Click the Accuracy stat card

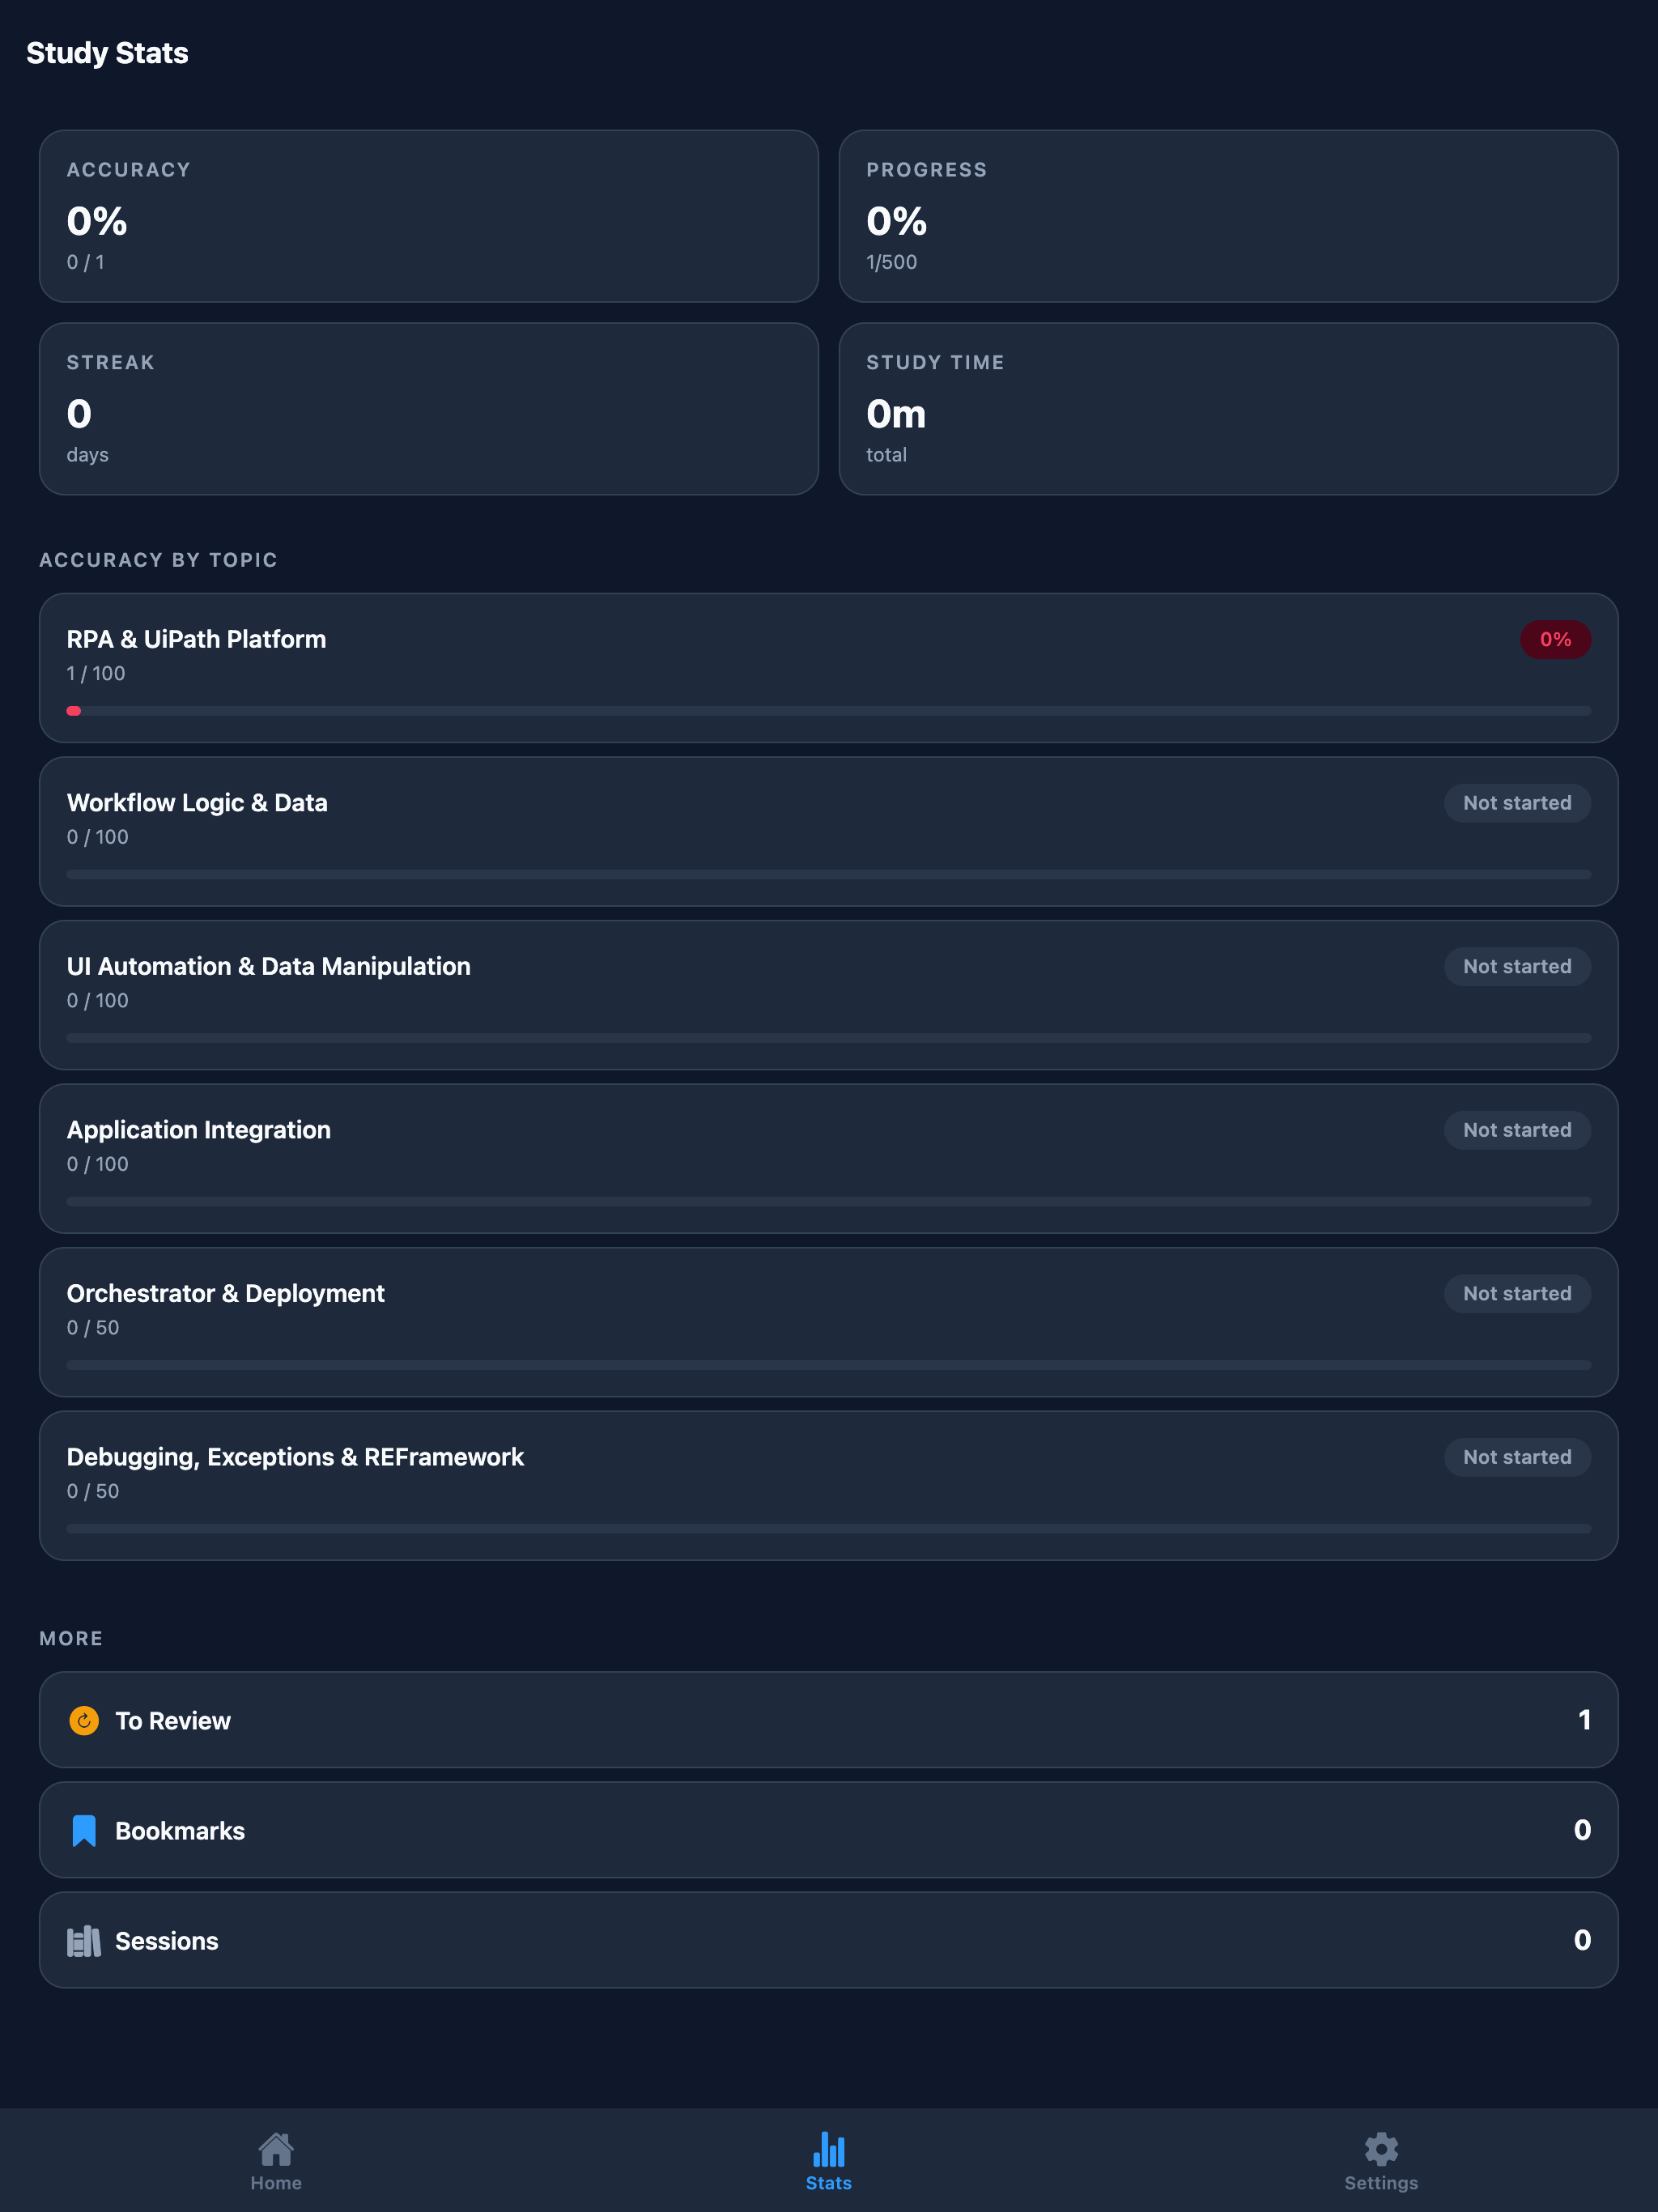click(x=429, y=216)
